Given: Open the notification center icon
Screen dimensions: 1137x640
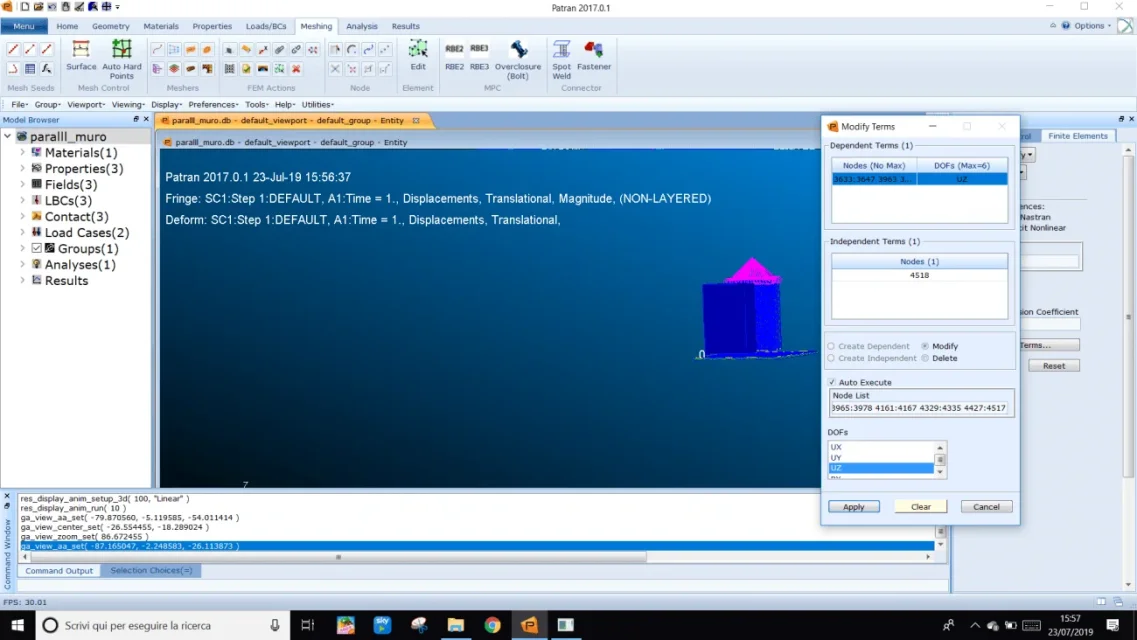Looking at the screenshot, I should click(x=1113, y=625).
